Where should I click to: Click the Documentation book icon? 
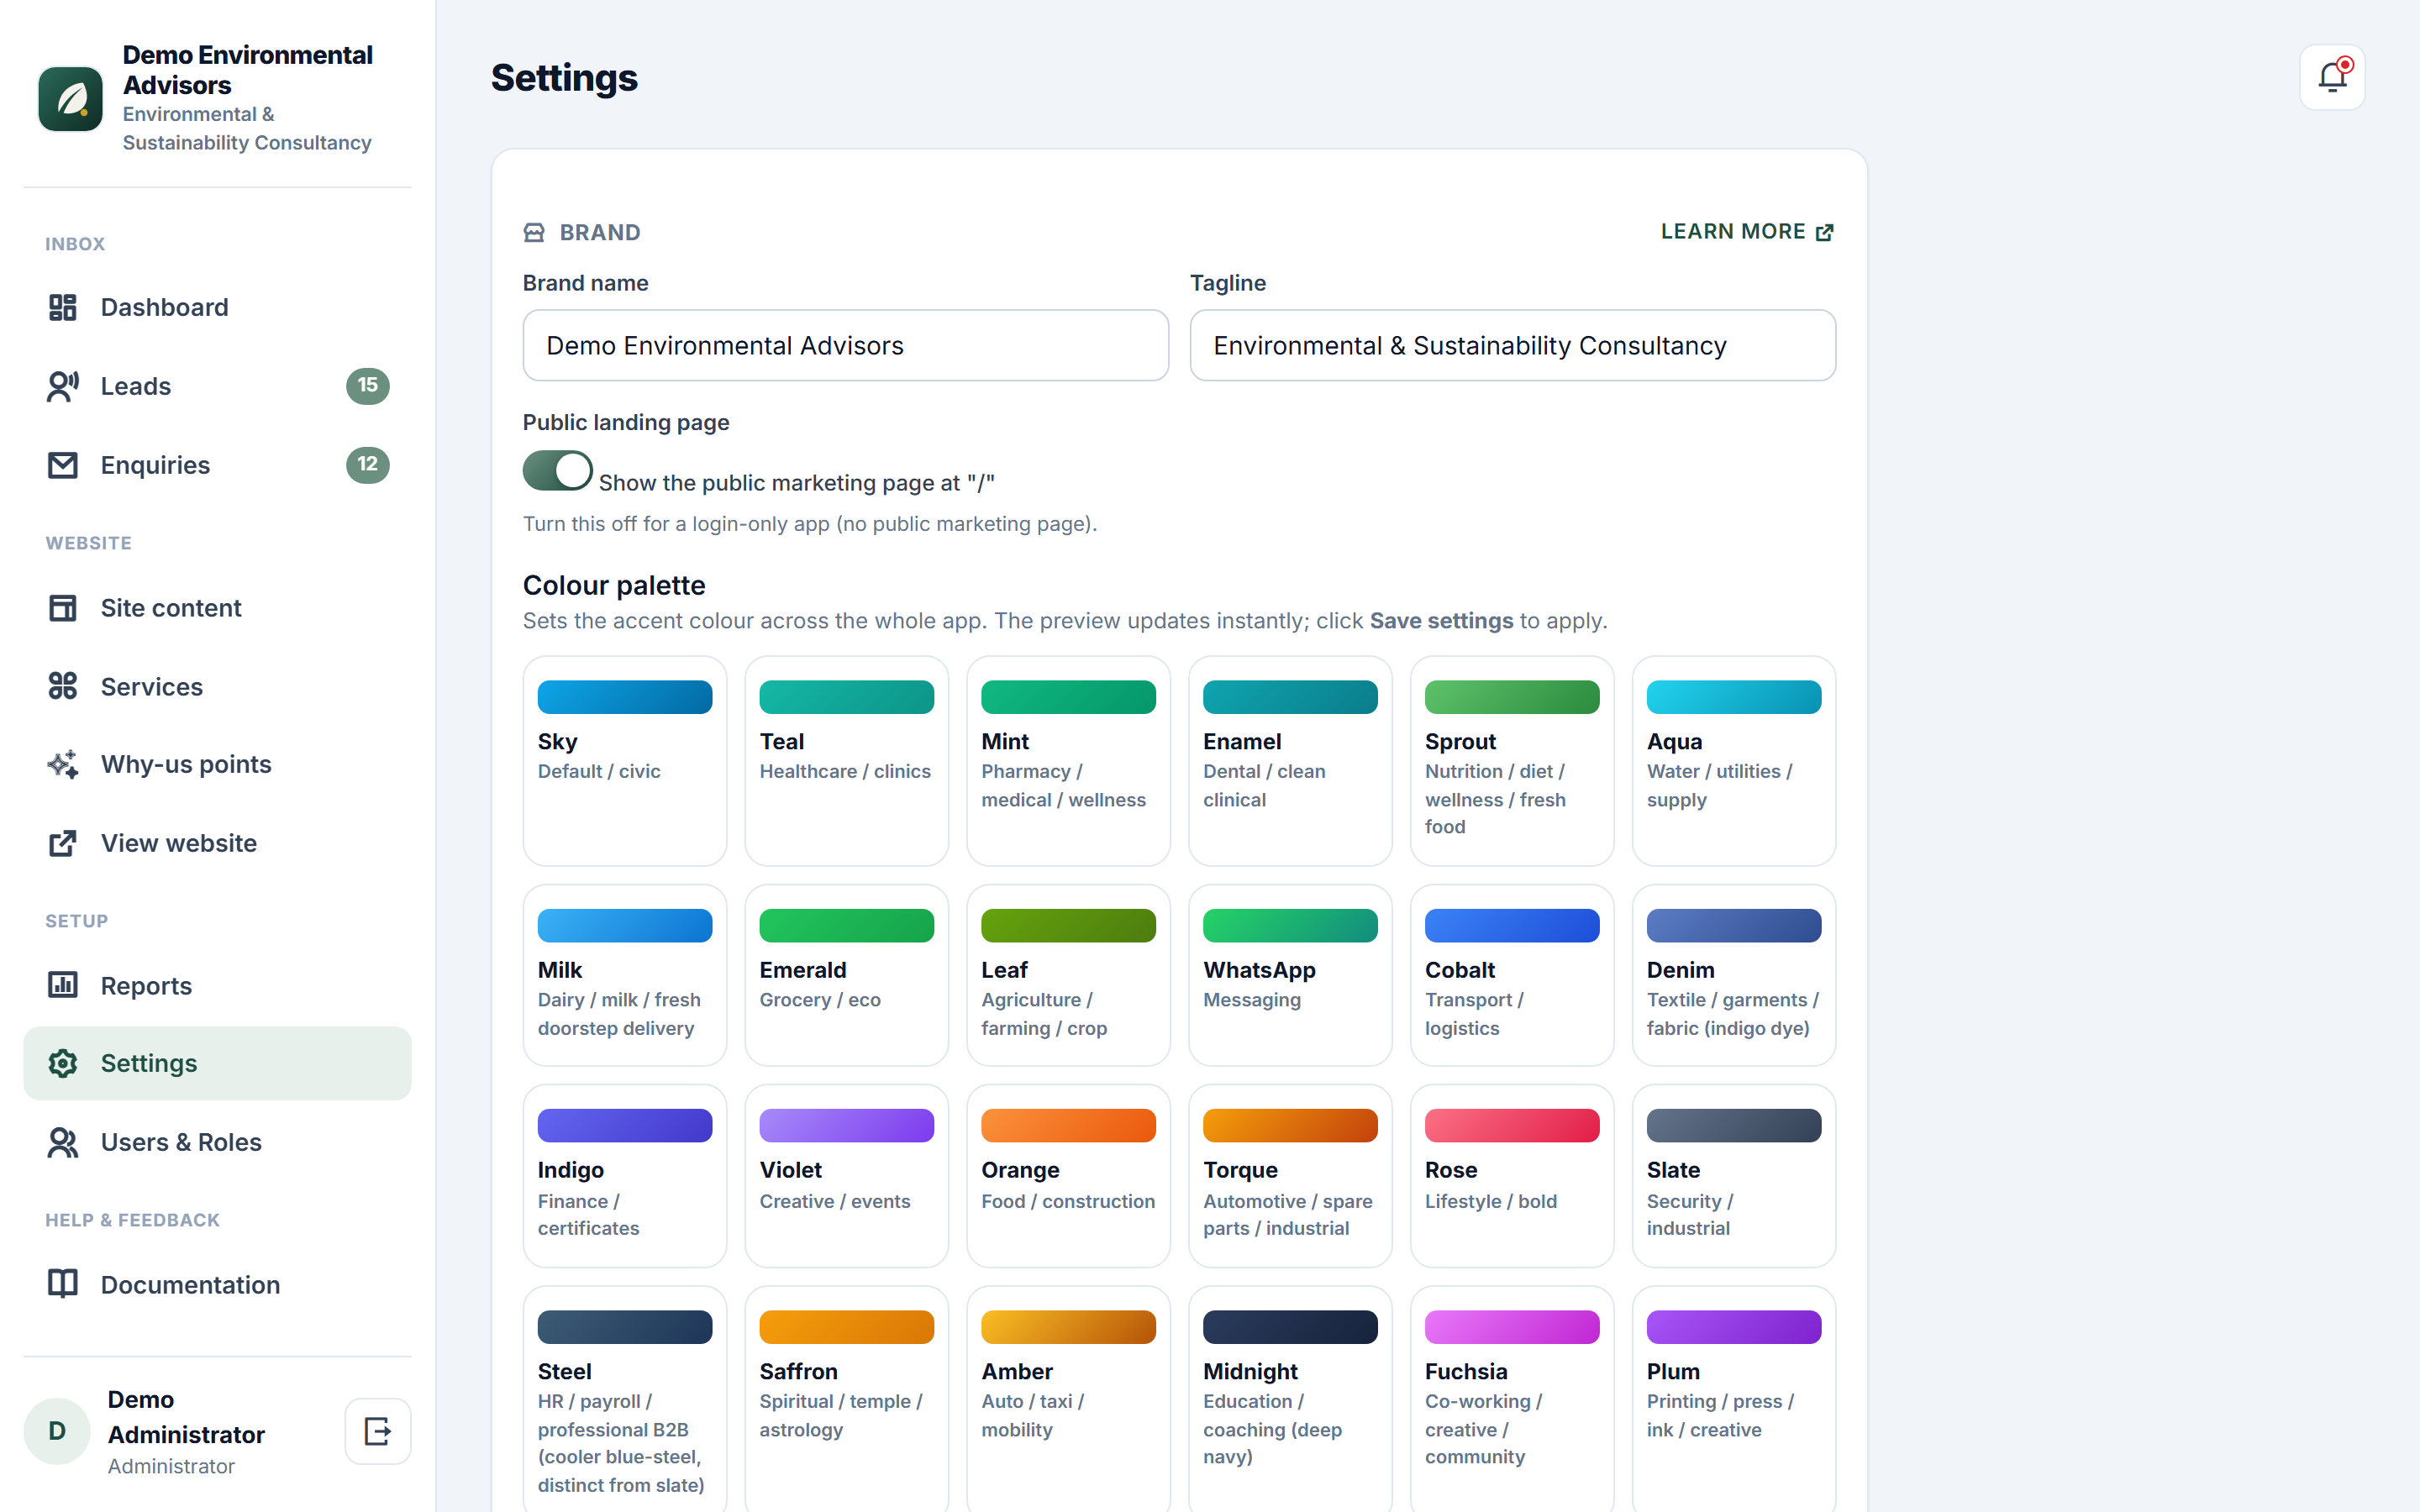coord(63,1284)
